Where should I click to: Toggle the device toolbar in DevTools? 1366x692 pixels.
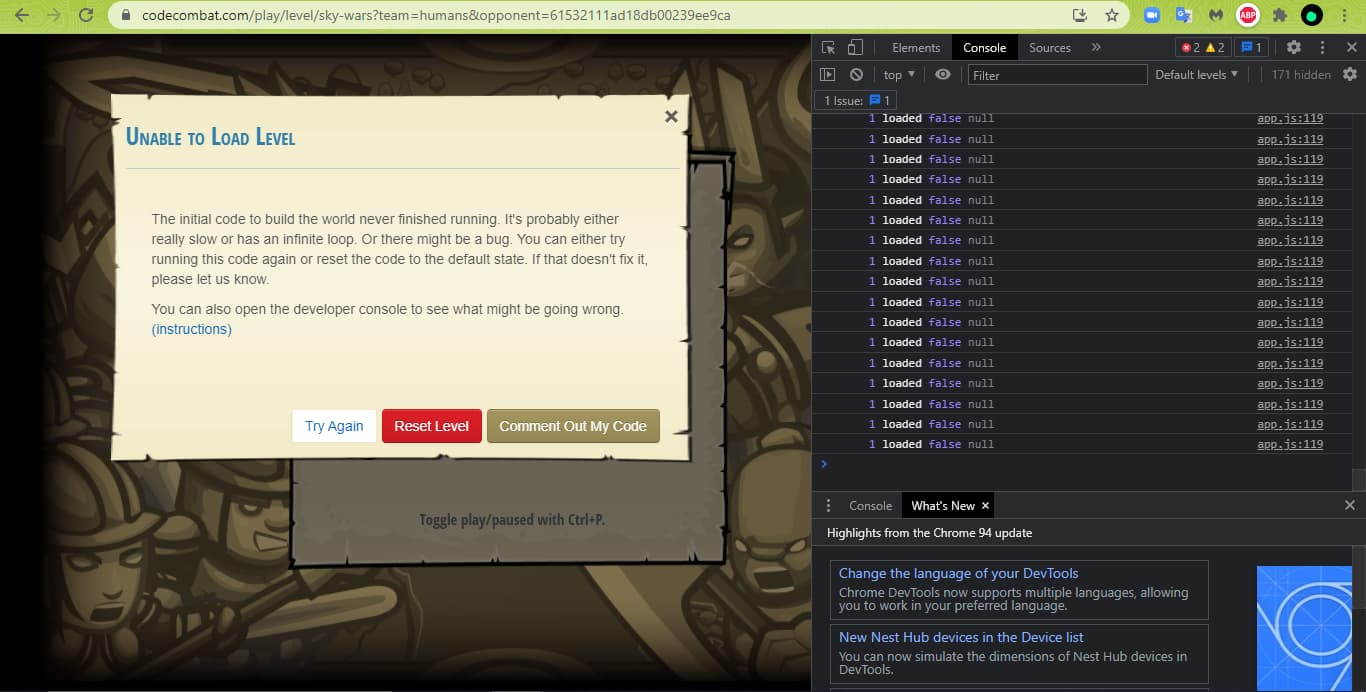click(x=855, y=47)
